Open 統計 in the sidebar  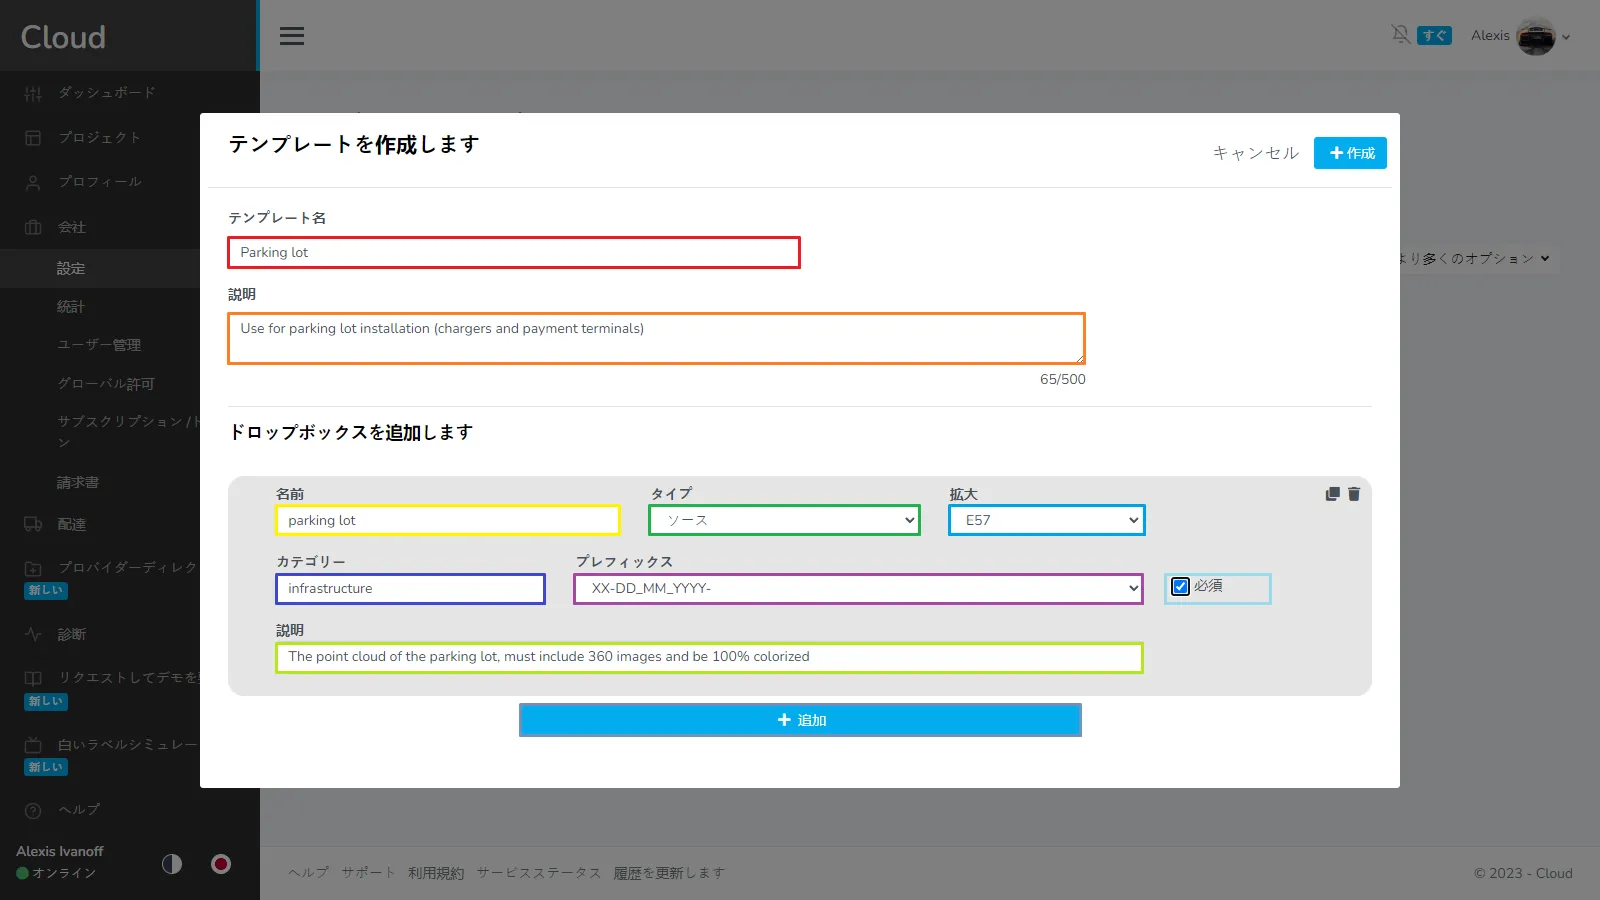[71, 307]
